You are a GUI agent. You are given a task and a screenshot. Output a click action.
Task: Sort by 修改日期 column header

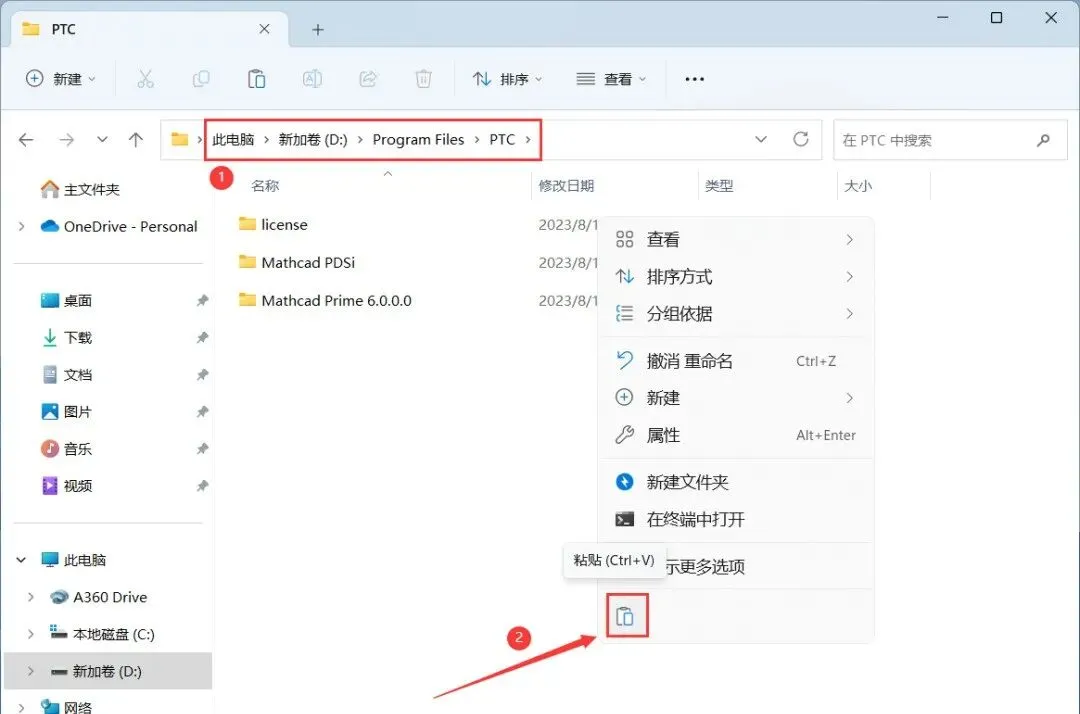566,186
